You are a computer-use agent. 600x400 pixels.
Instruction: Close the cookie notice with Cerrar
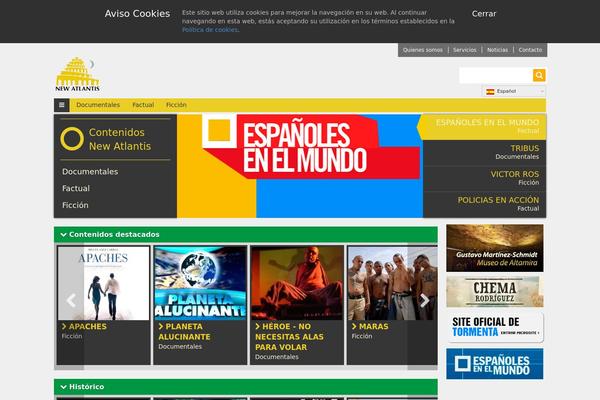(484, 14)
